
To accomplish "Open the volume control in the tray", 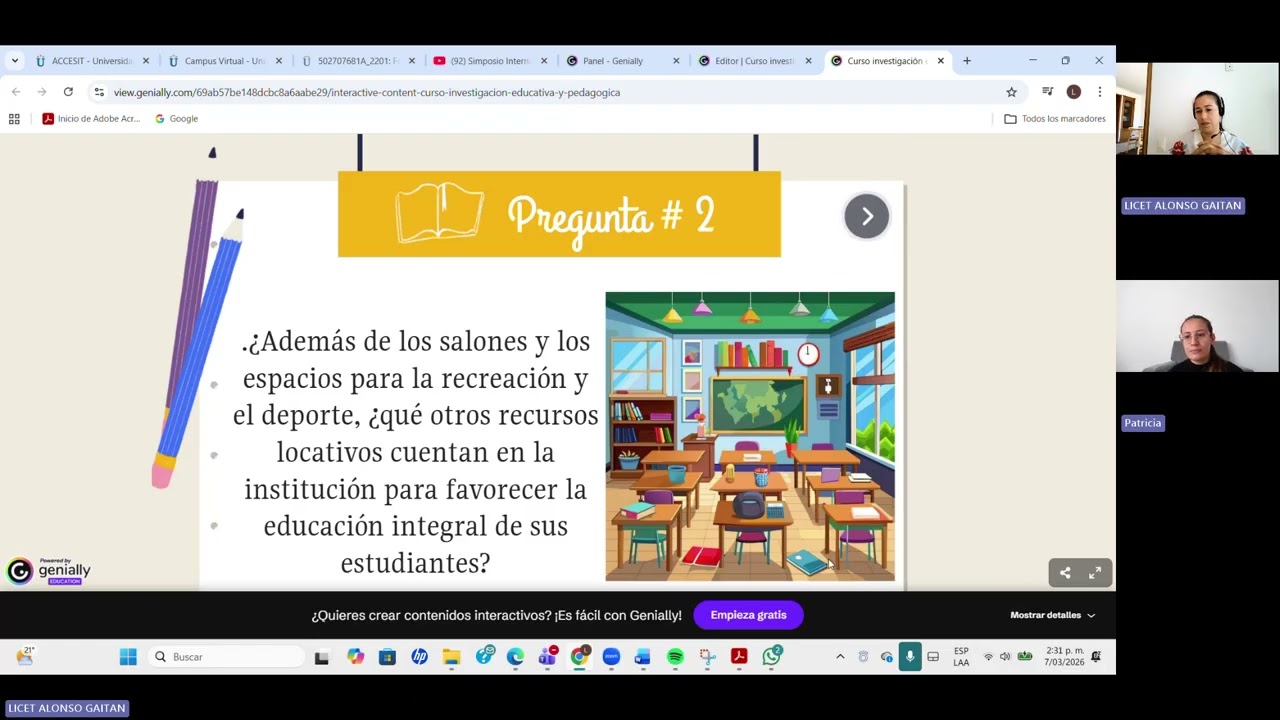I will pyautogui.click(x=1005, y=657).
